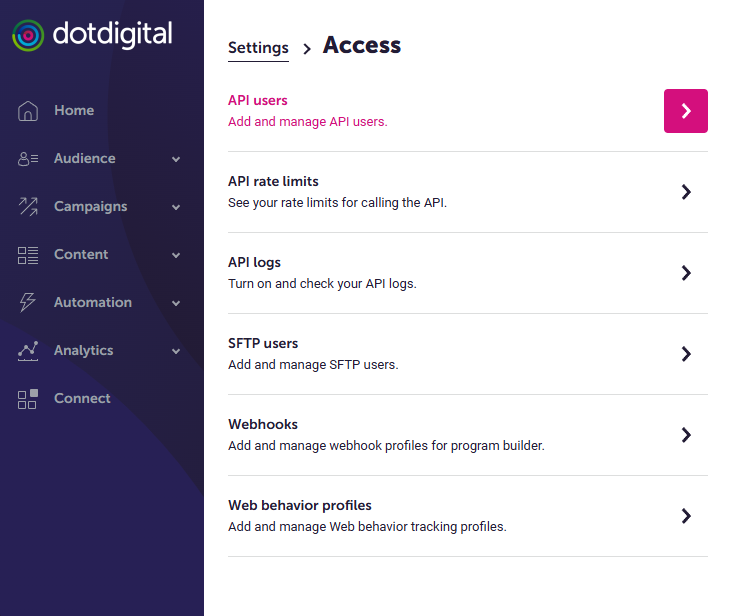Go back to Settings breadcrumb link
The height and width of the screenshot is (616, 743).
pyautogui.click(x=258, y=48)
